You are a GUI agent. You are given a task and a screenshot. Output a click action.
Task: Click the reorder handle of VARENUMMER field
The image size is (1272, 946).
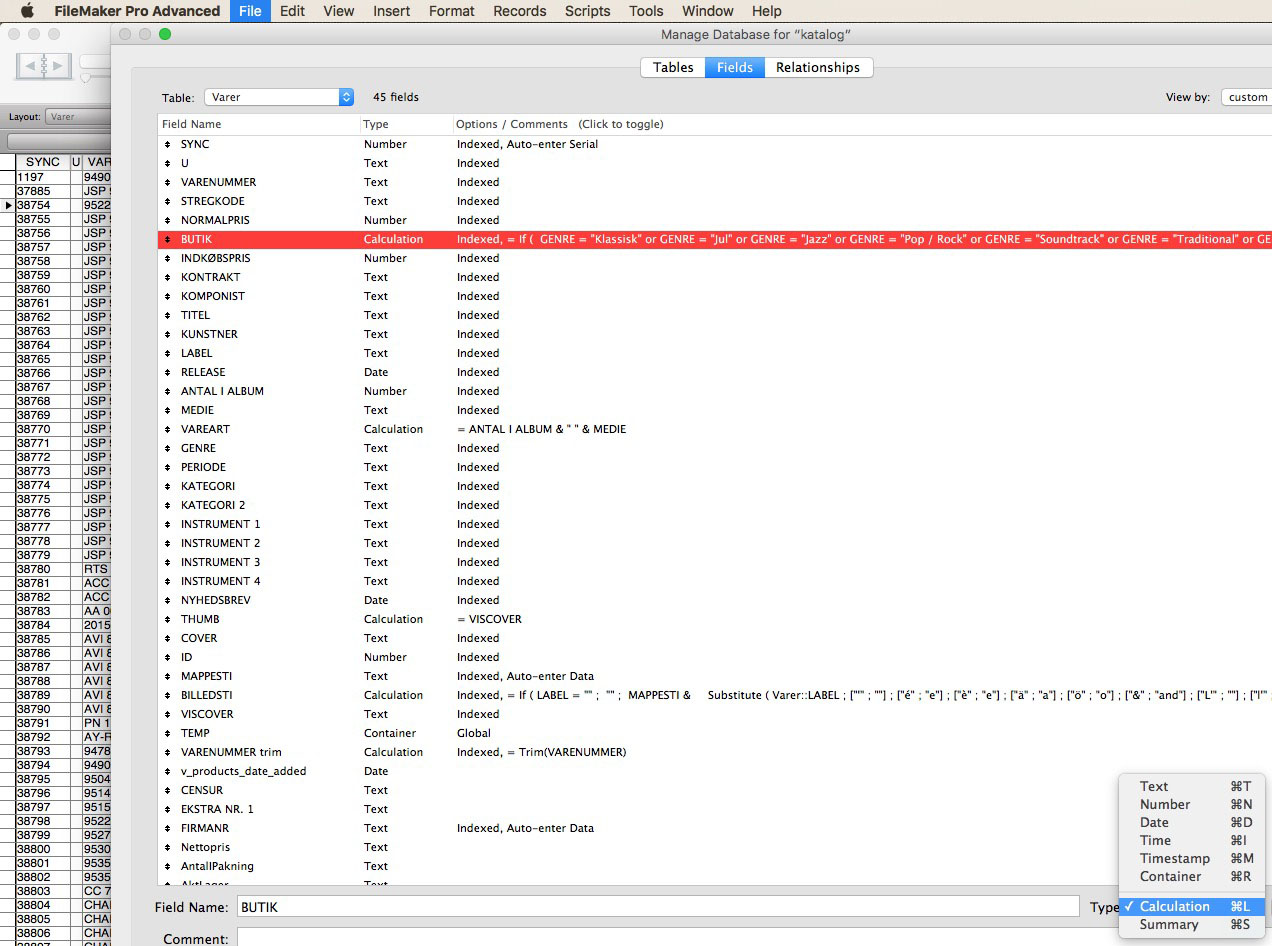168,182
